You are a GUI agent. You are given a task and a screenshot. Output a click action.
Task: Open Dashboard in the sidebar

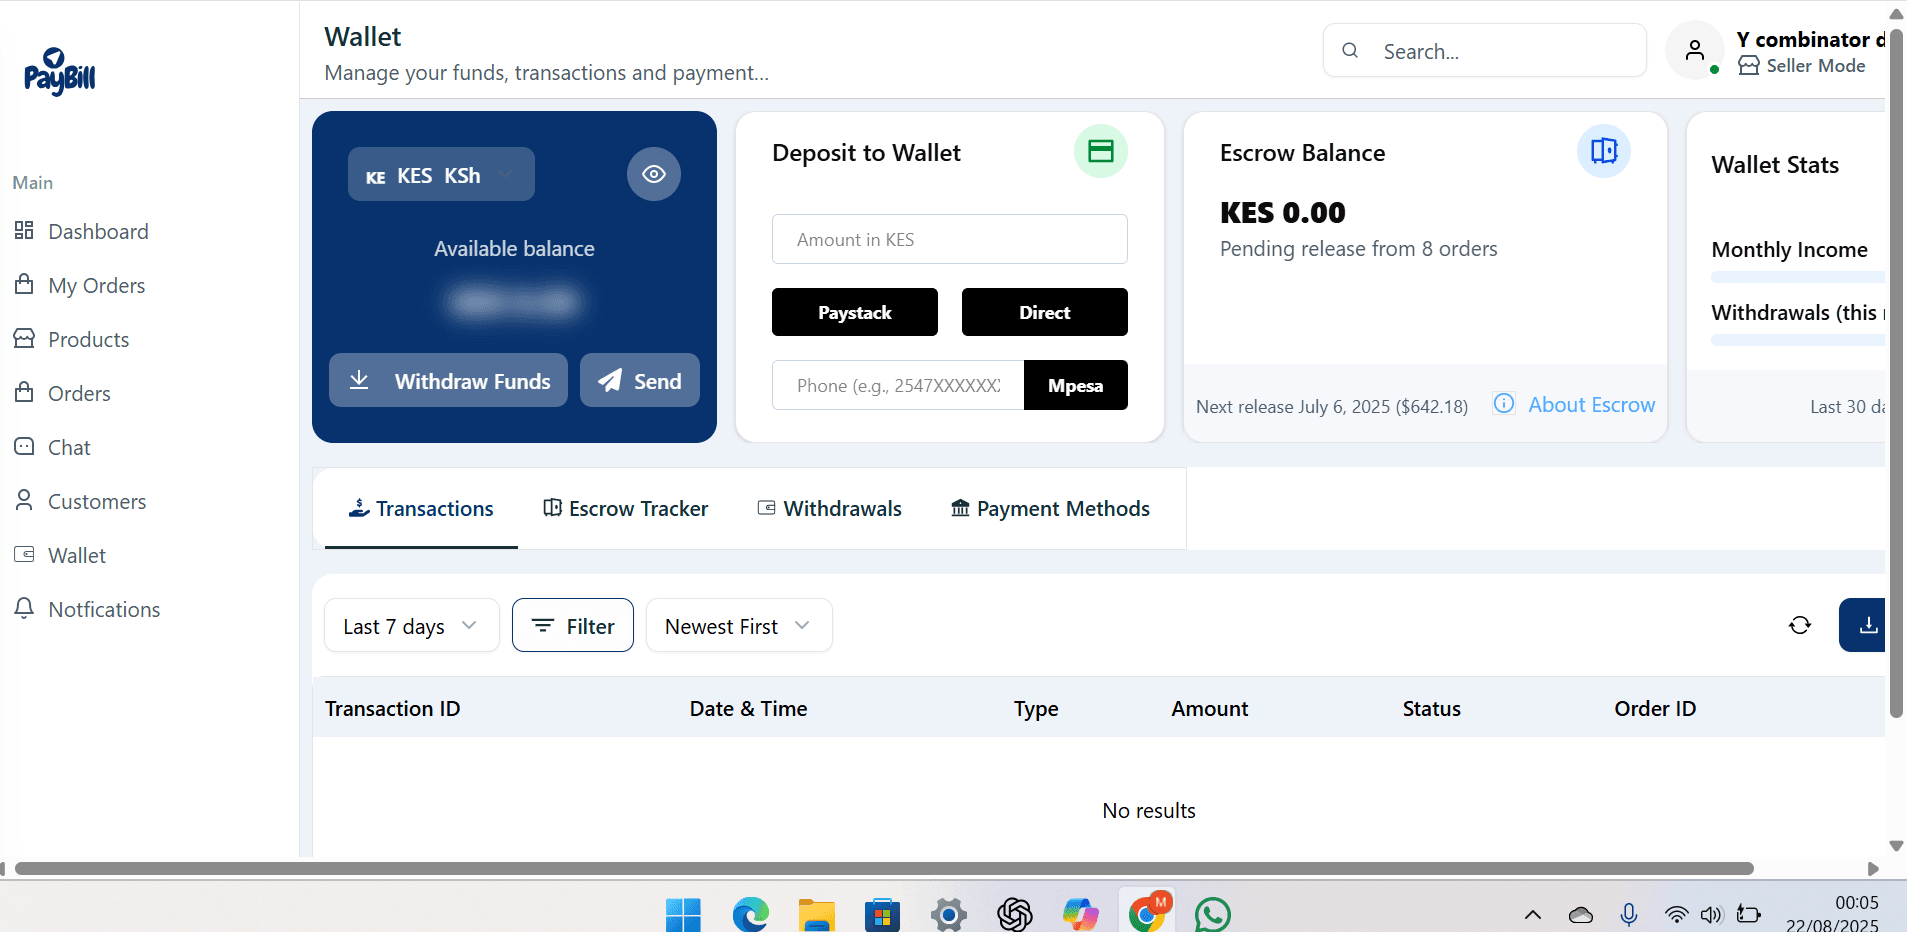(x=98, y=231)
